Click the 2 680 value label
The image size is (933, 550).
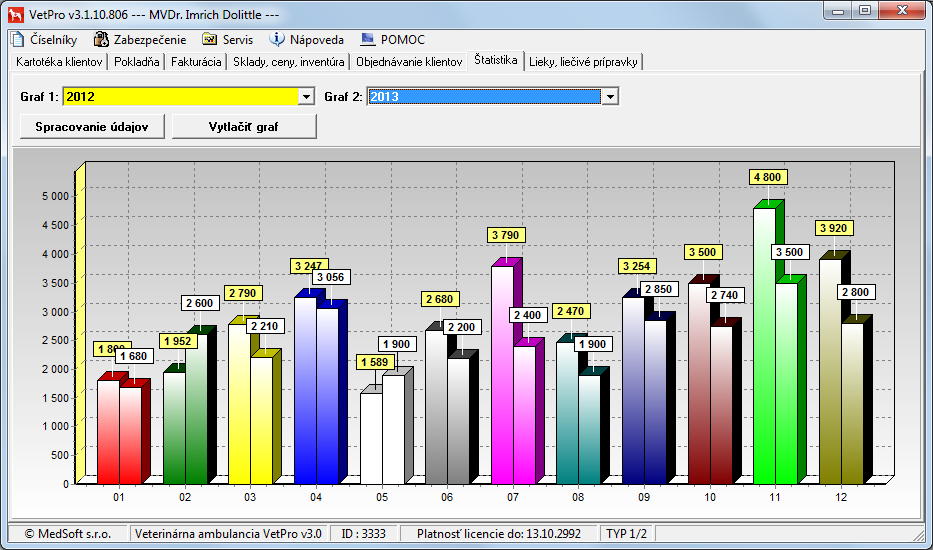click(x=441, y=299)
